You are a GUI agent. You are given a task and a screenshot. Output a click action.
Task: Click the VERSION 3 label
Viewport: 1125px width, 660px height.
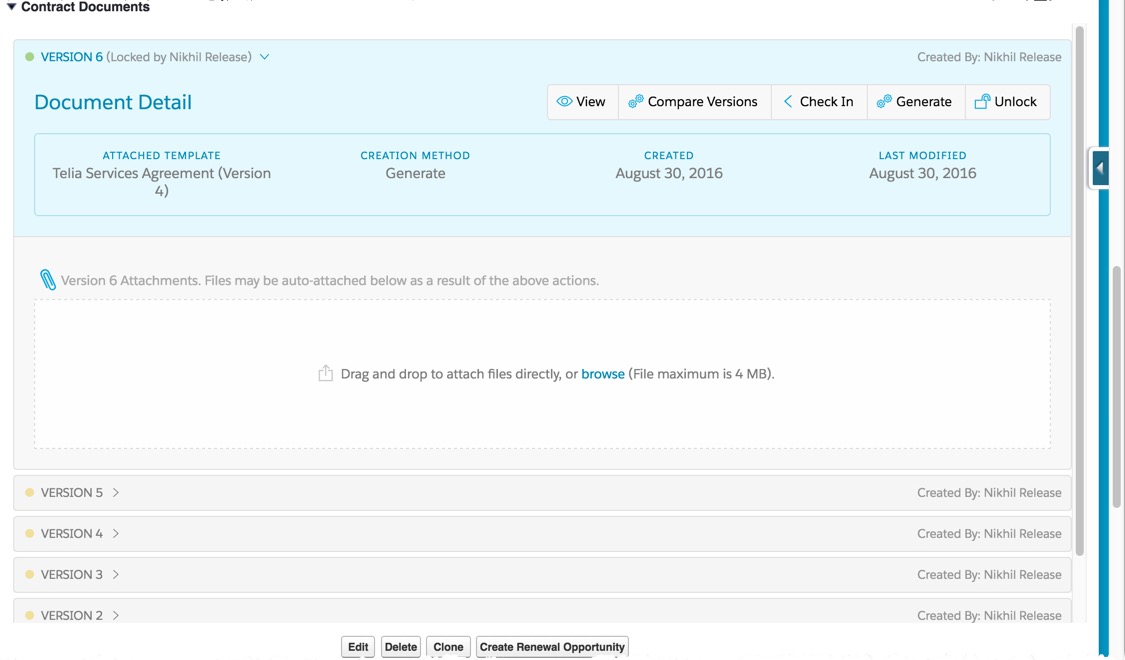click(71, 575)
